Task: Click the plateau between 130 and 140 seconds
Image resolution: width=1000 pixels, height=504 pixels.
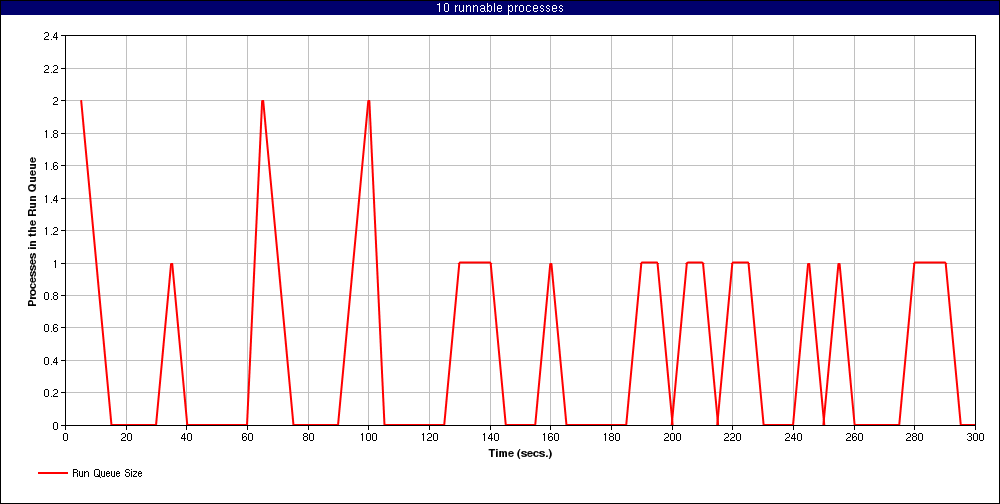Action: pos(474,262)
